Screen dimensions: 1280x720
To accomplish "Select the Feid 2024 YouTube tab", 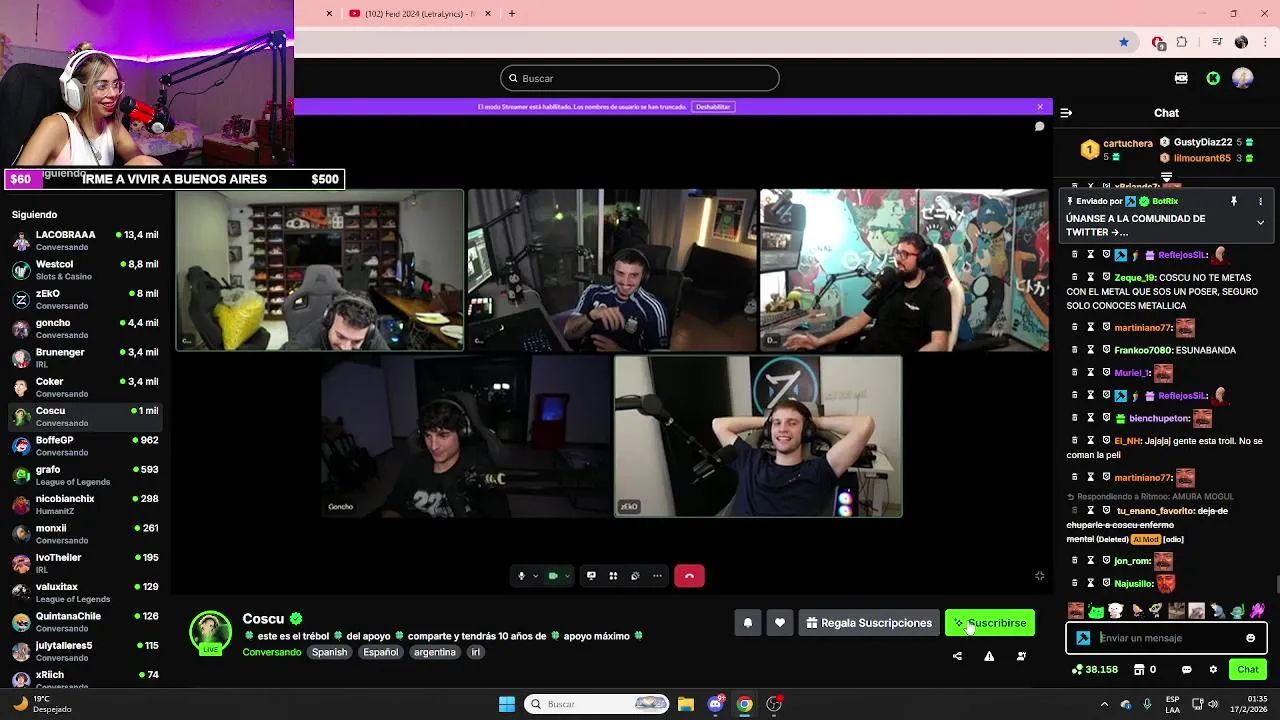I will (x=420, y=13).
